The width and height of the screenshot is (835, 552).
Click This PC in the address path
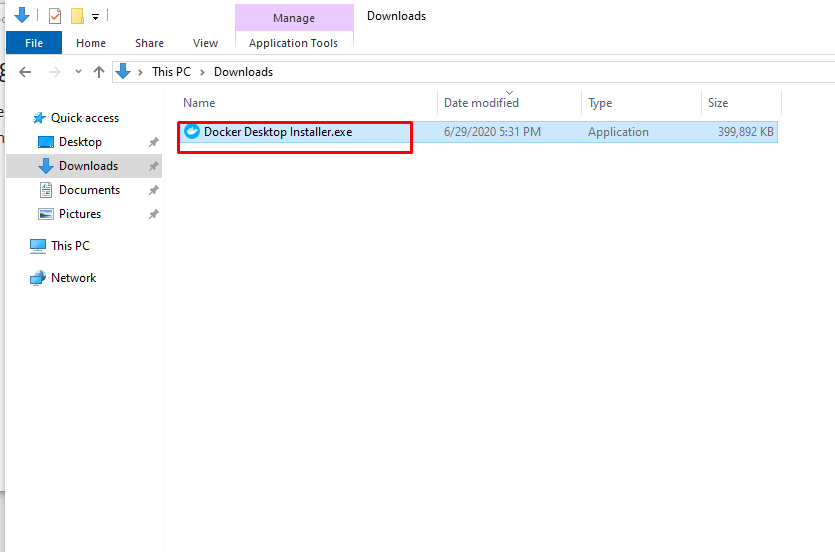(171, 72)
